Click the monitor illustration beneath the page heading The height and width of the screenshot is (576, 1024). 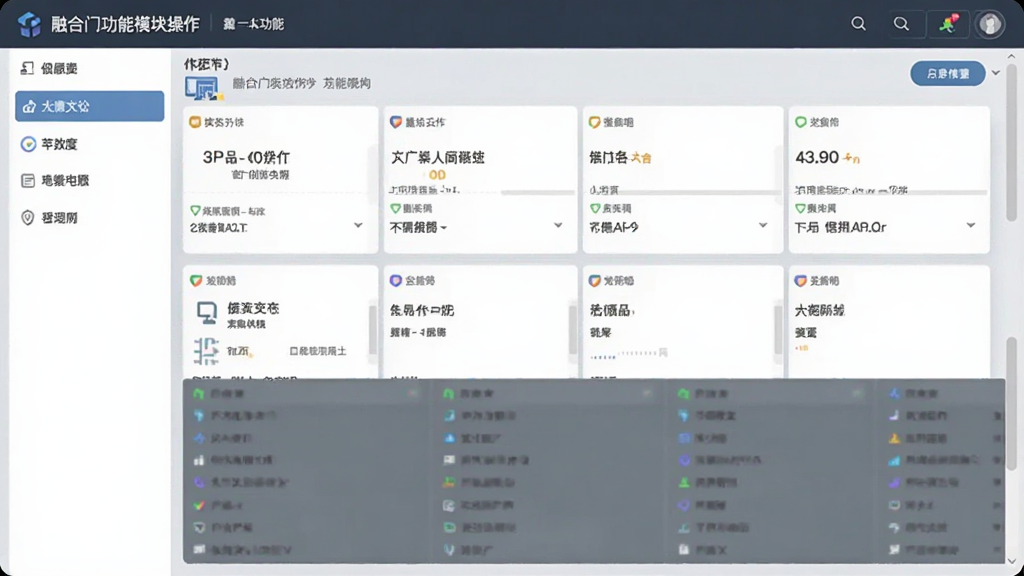(202, 88)
